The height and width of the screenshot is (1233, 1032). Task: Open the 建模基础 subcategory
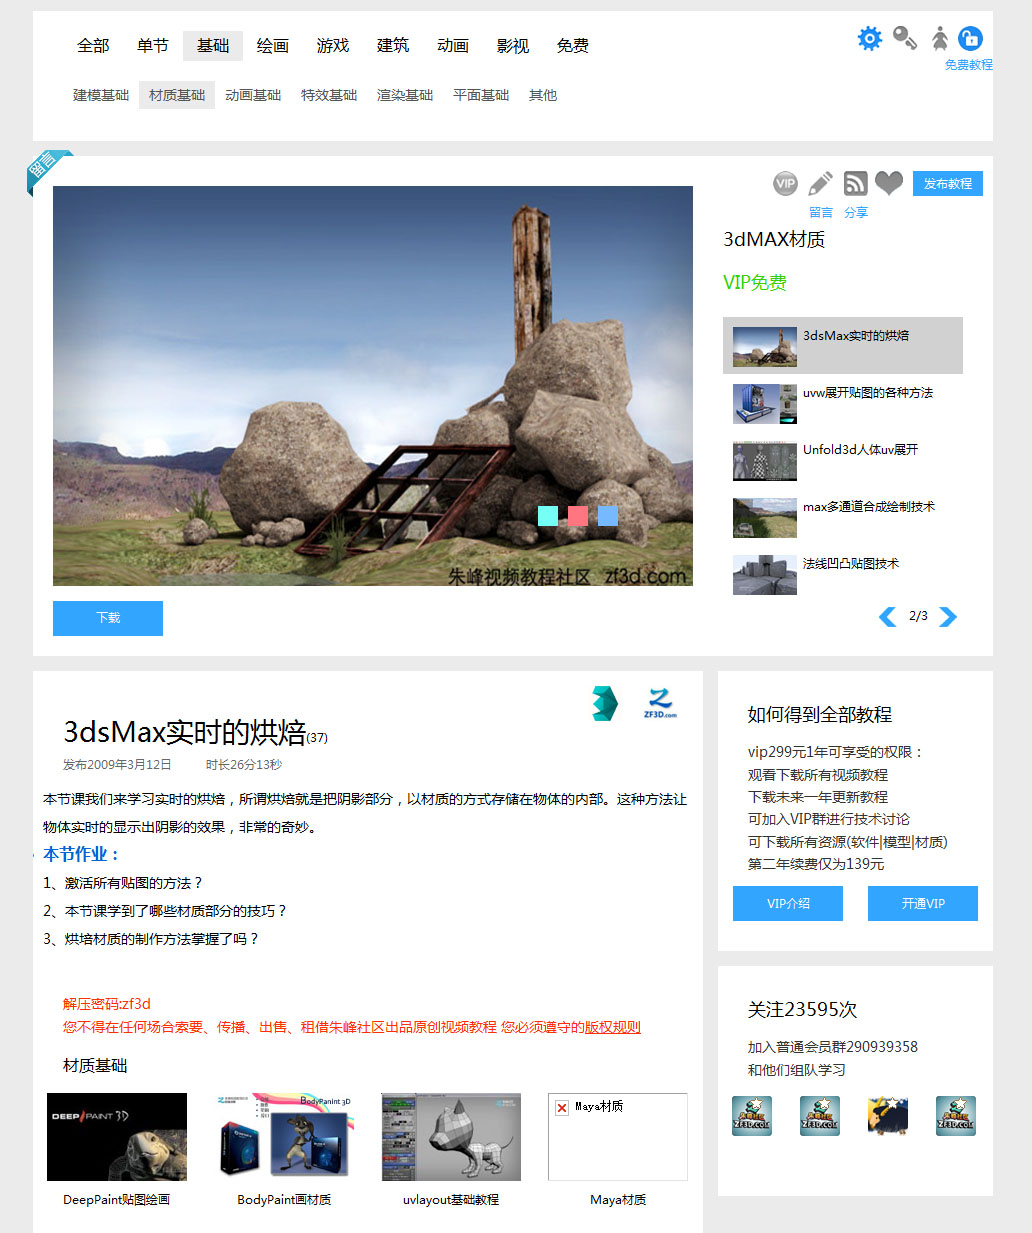[101, 95]
